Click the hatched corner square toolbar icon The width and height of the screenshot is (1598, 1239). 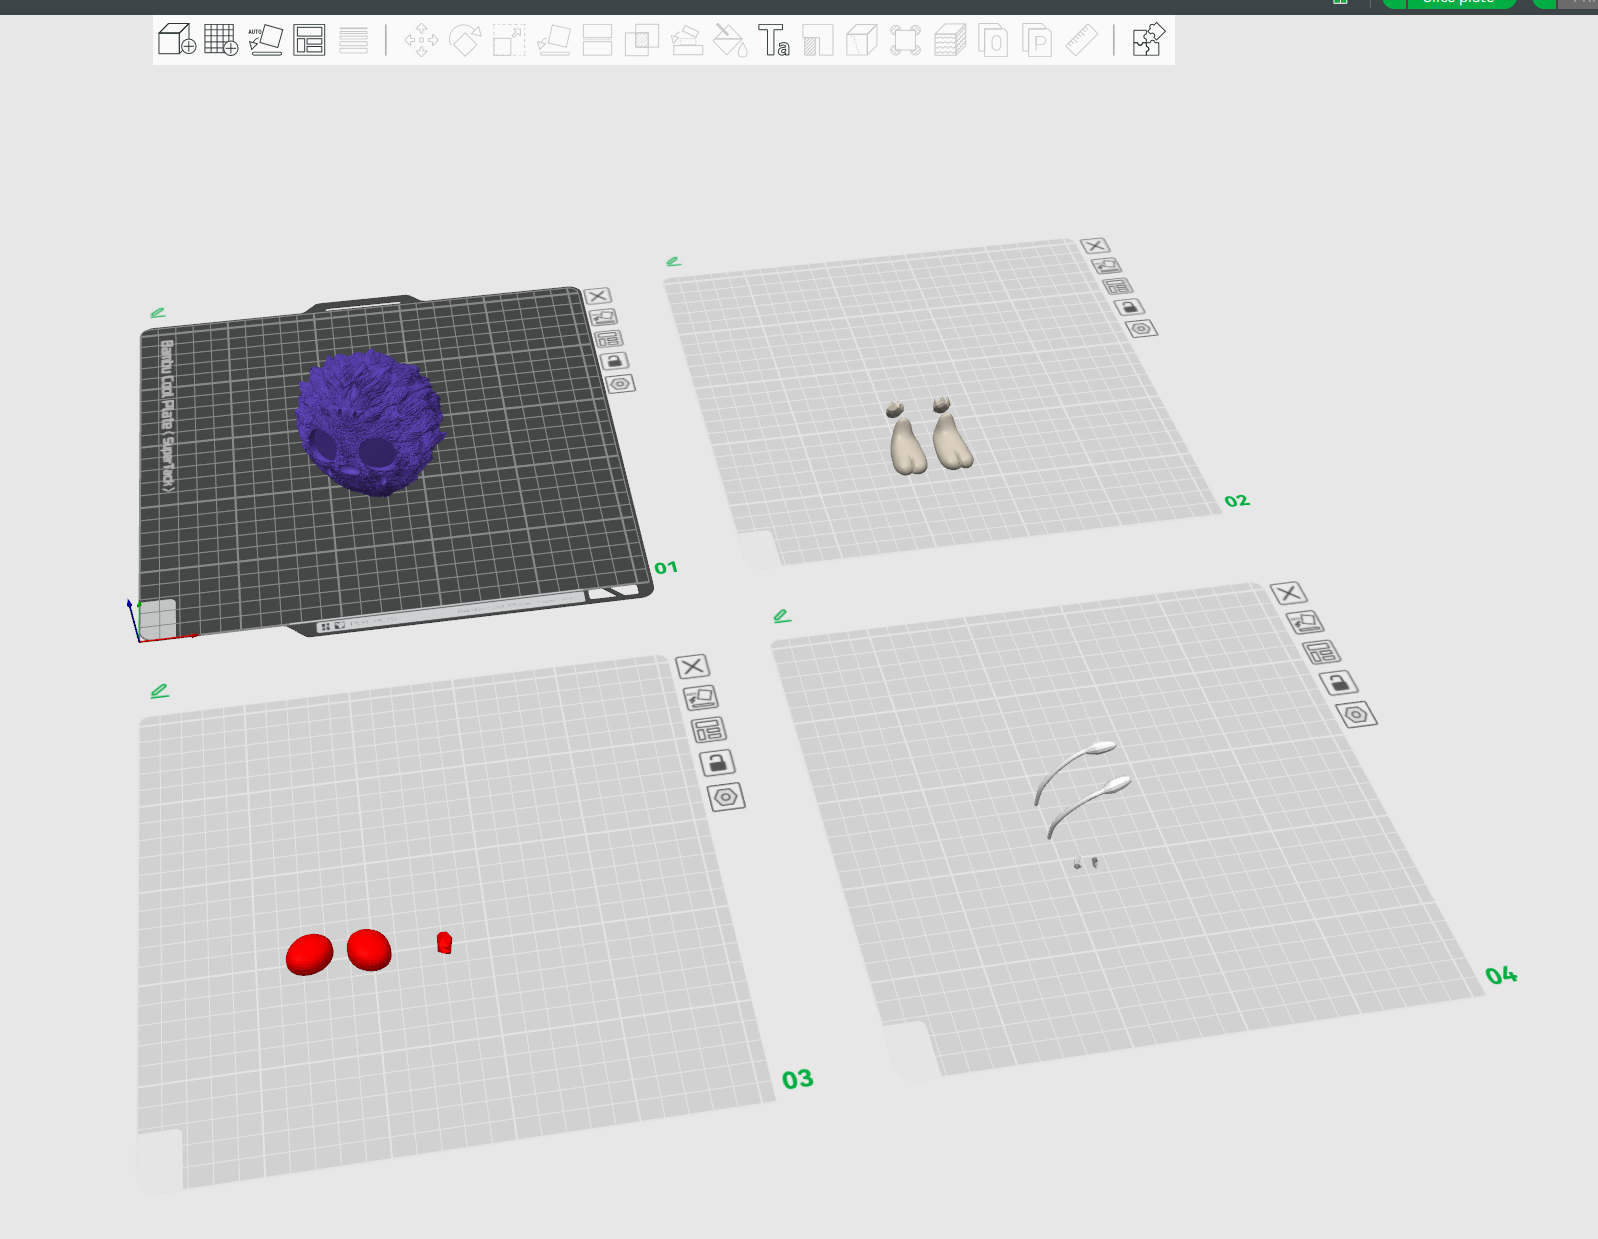(817, 40)
